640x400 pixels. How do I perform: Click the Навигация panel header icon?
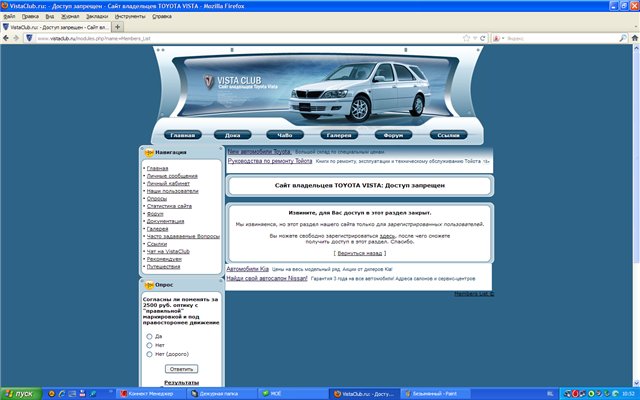(x=149, y=153)
